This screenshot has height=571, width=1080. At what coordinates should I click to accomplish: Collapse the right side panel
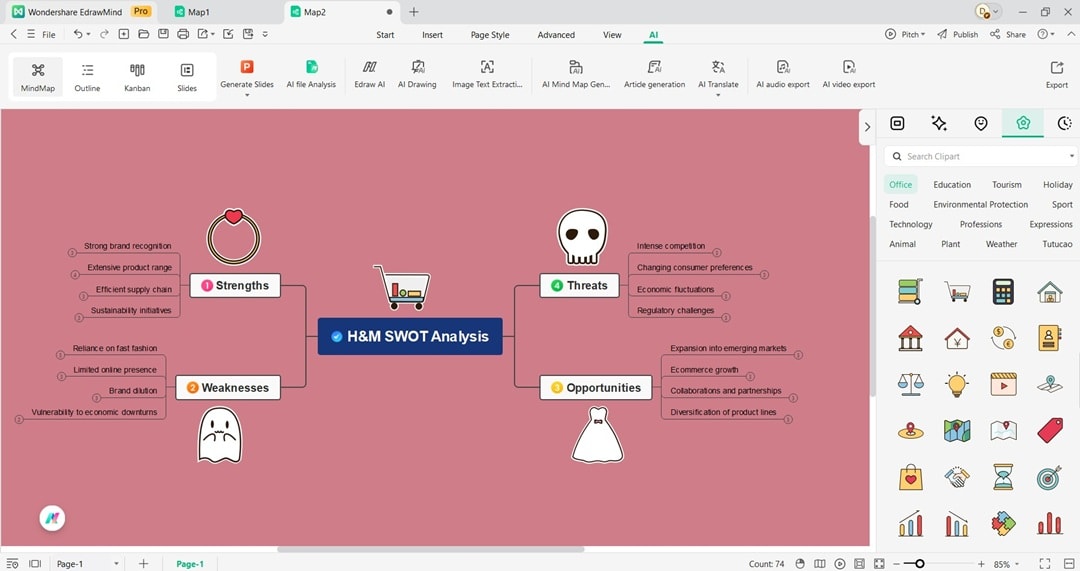(x=867, y=127)
